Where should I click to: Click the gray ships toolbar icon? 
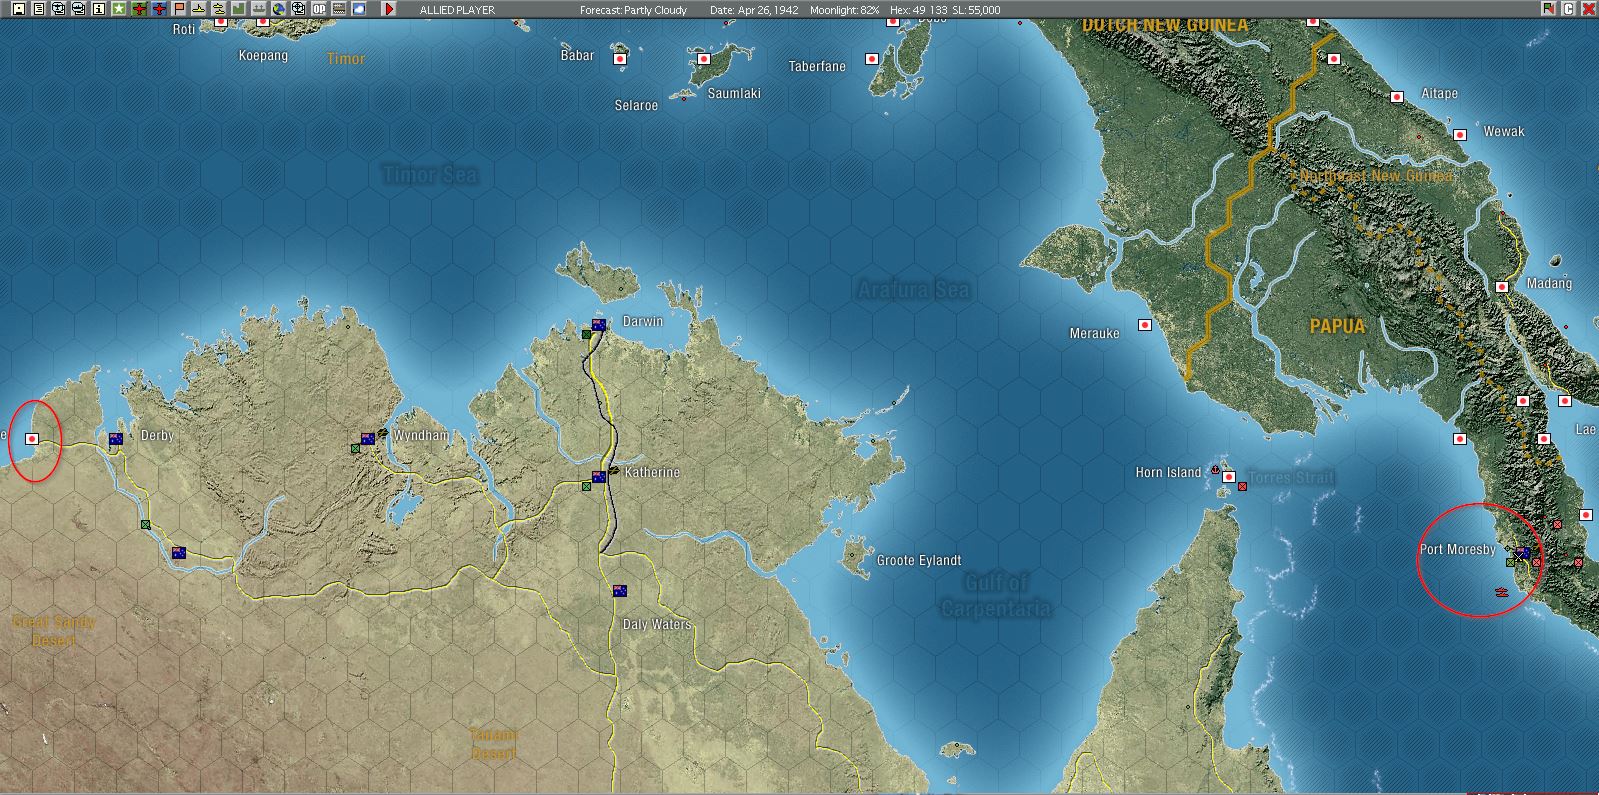click(259, 9)
